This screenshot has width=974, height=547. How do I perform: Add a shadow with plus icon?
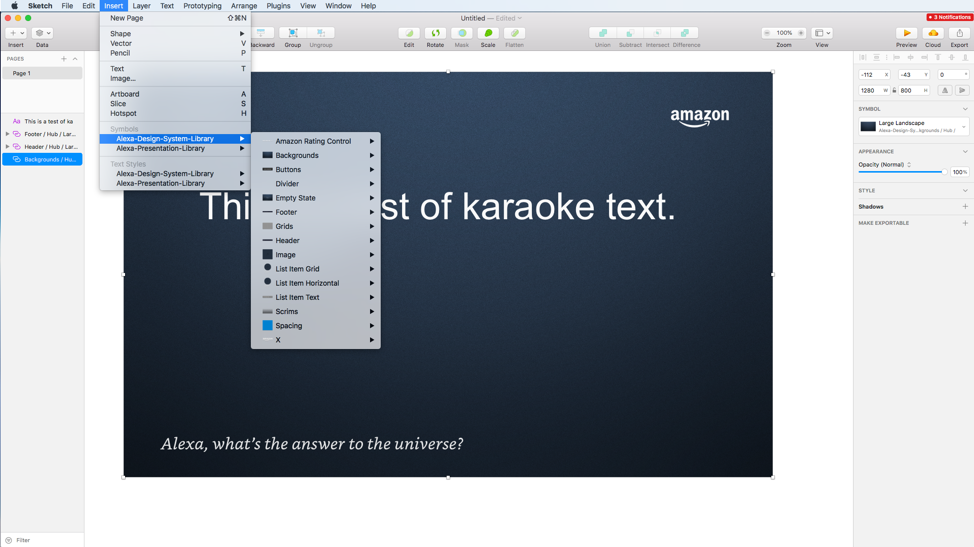[965, 207]
